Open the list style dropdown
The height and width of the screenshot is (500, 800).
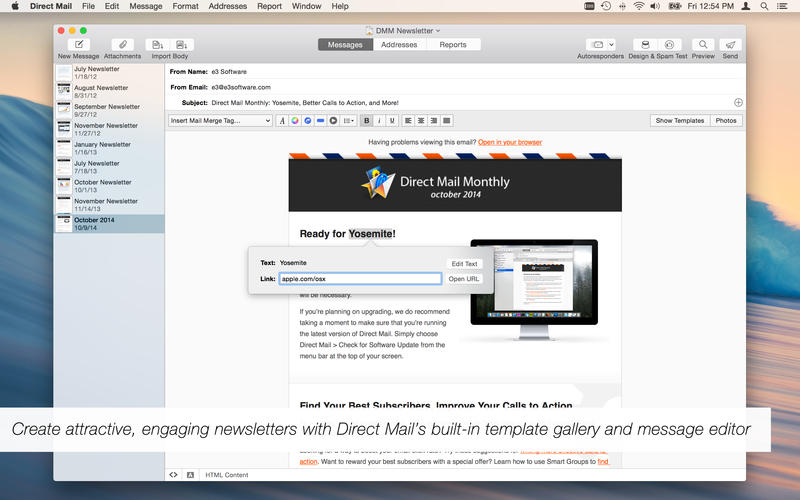[x=348, y=121]
